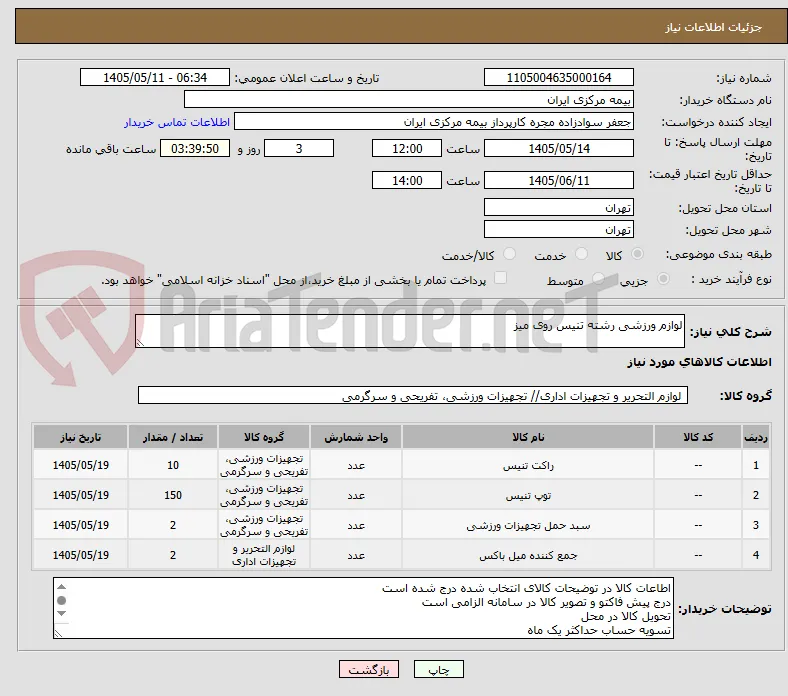Select the کالا radio button
This screenshot has height=696, width=788.
[637, 254]
